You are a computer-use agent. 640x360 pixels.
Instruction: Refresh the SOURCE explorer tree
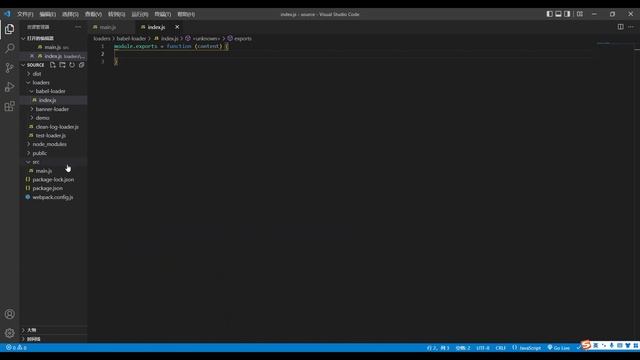[x=72, y=65]
